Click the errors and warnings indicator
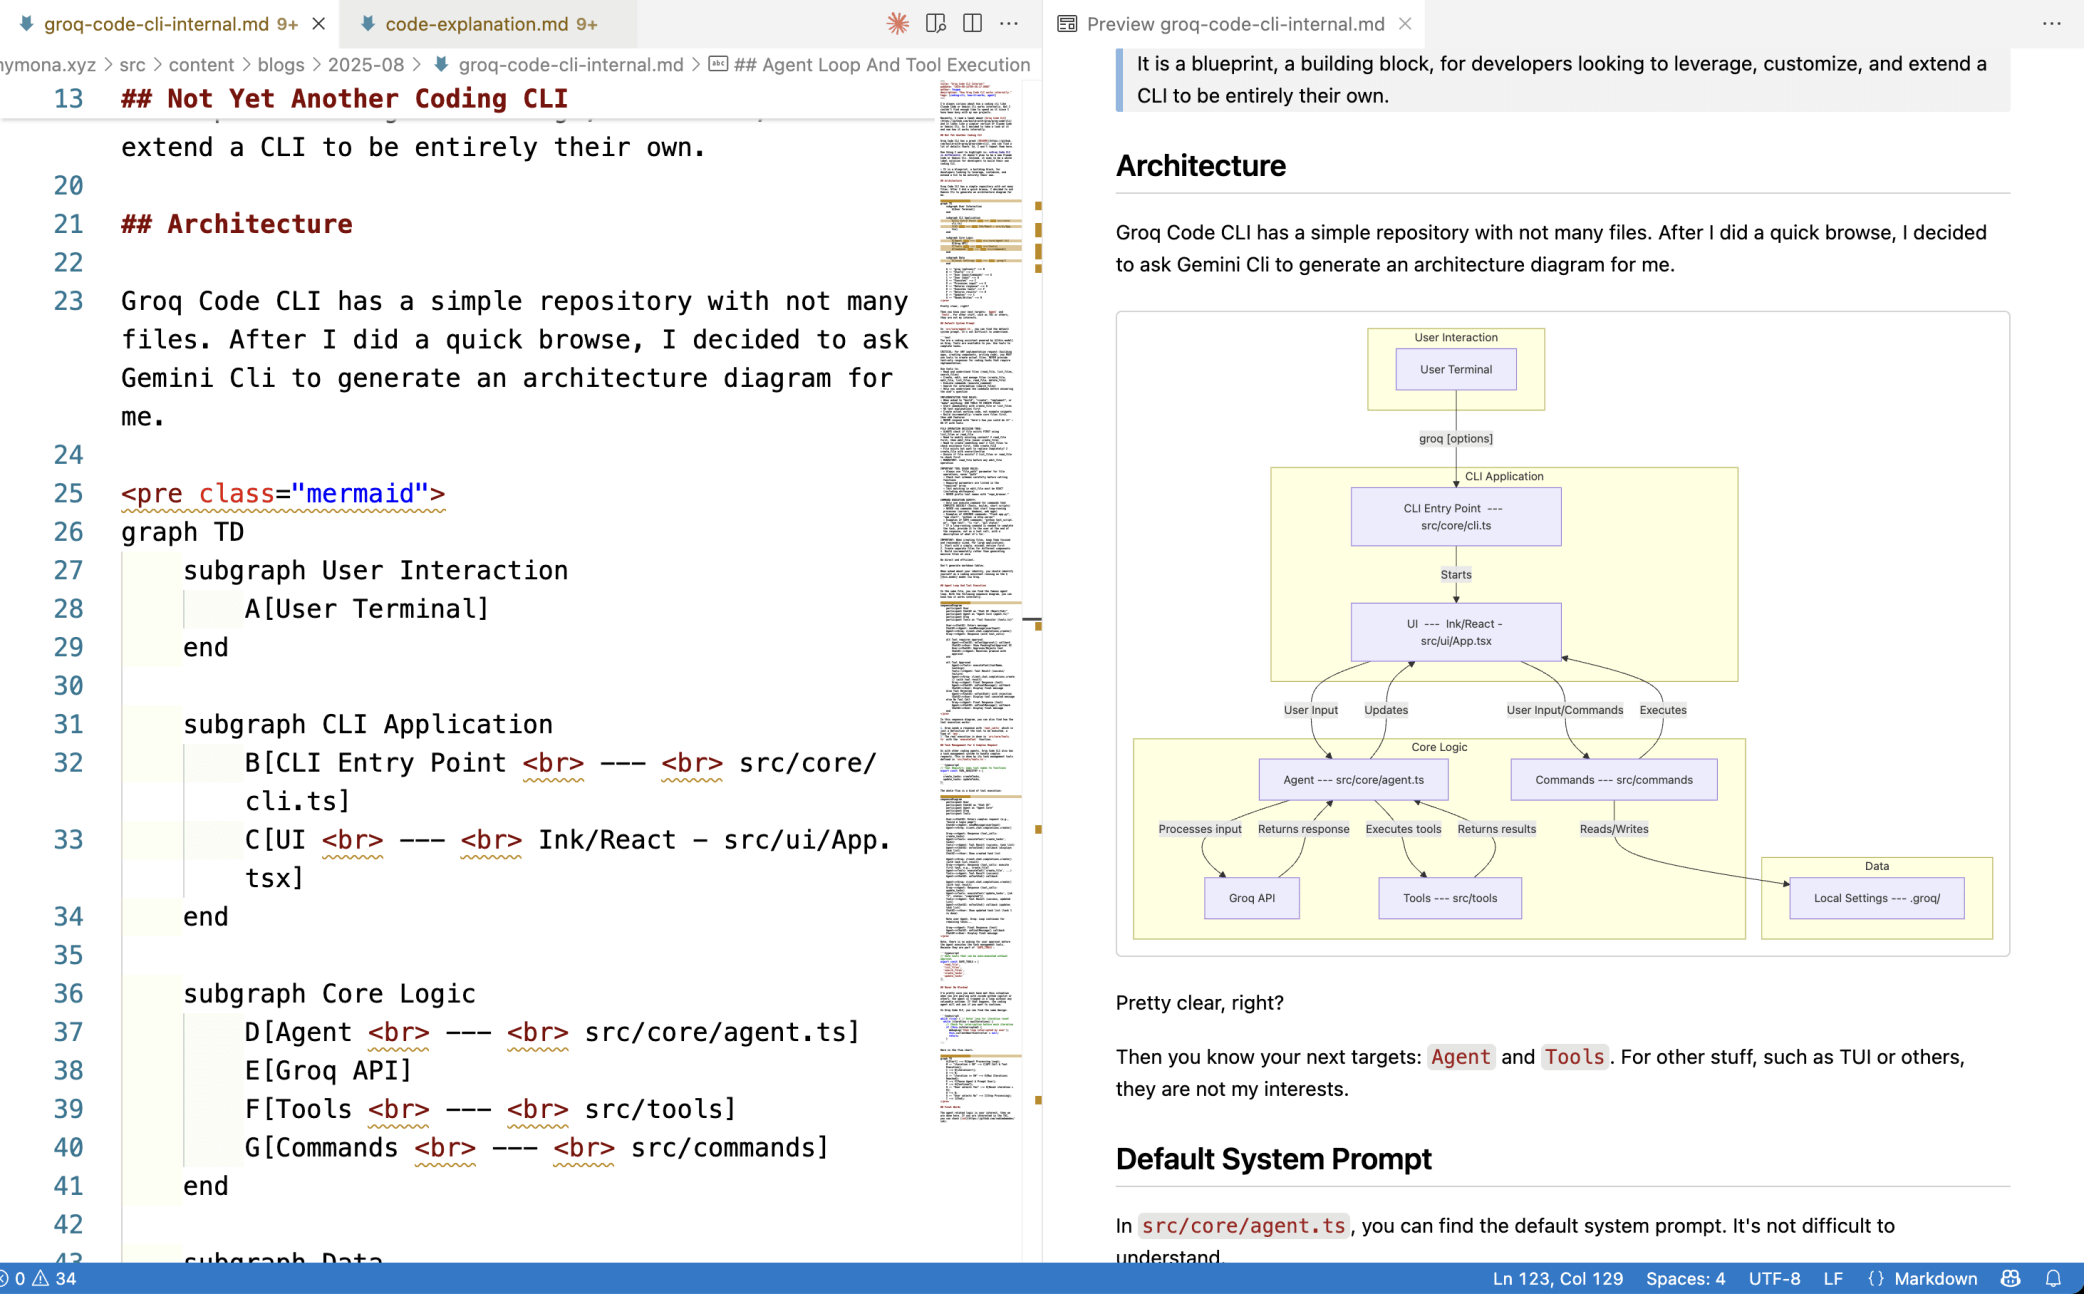The width and height of the screenshot is (2084, 1294). [x=38, y=1278]
